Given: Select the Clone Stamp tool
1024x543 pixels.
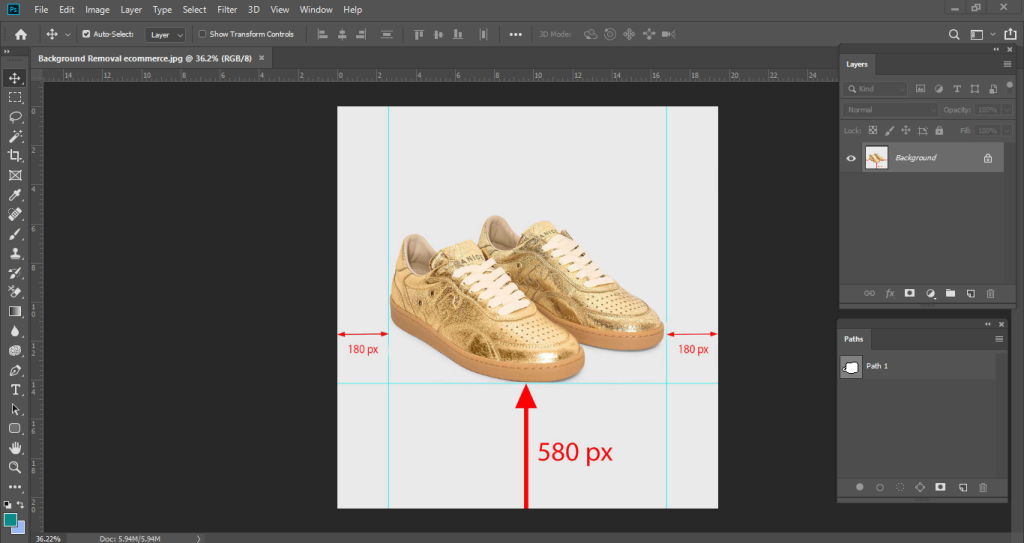Looking at the screenshot, I should [15, 254].
